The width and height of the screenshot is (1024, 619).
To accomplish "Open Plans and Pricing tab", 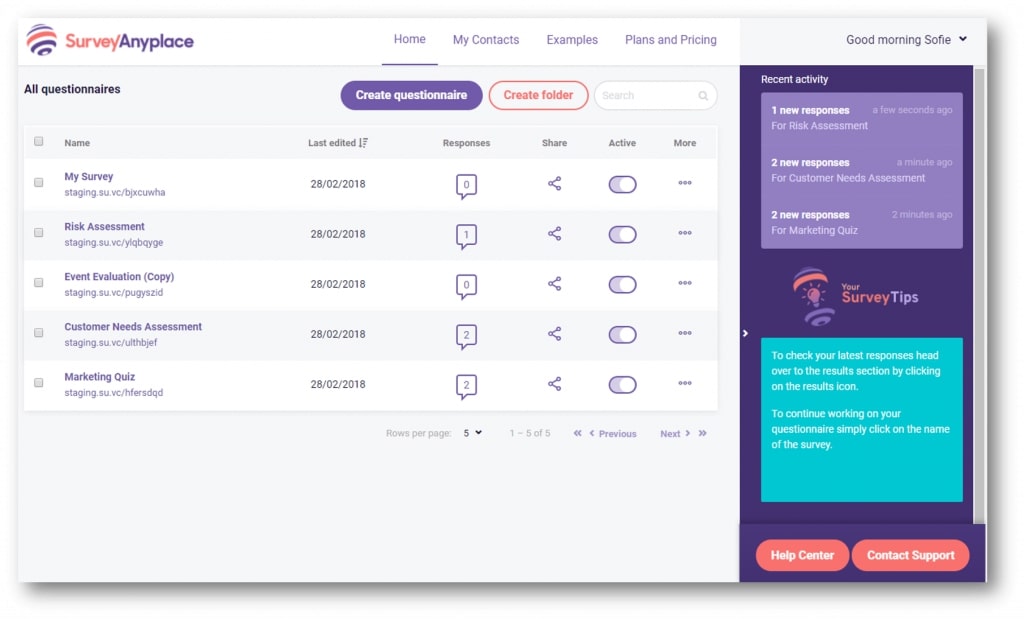I will [x=670, y=40].
